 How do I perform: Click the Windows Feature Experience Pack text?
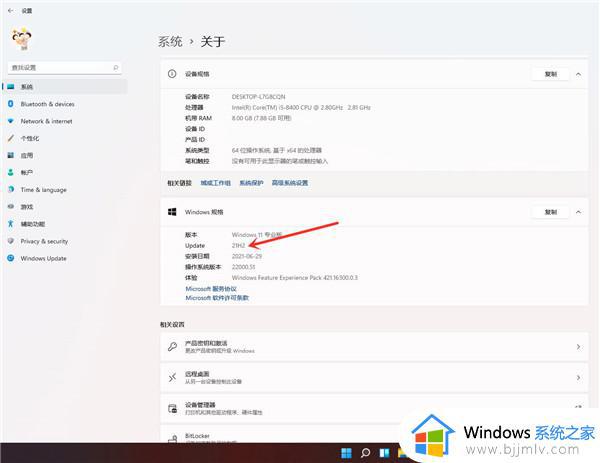pos(295,278)
